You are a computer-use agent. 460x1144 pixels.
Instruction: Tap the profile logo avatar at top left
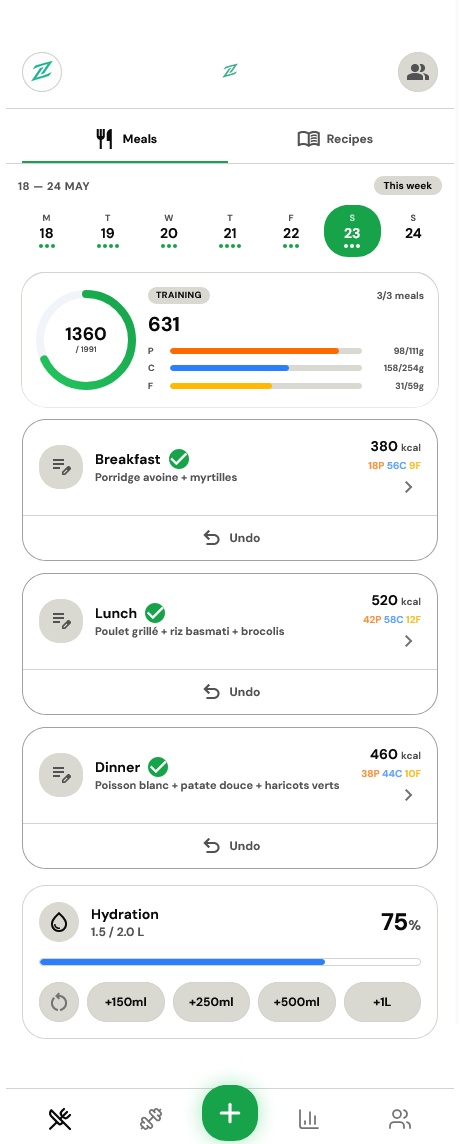pos(42,72)
